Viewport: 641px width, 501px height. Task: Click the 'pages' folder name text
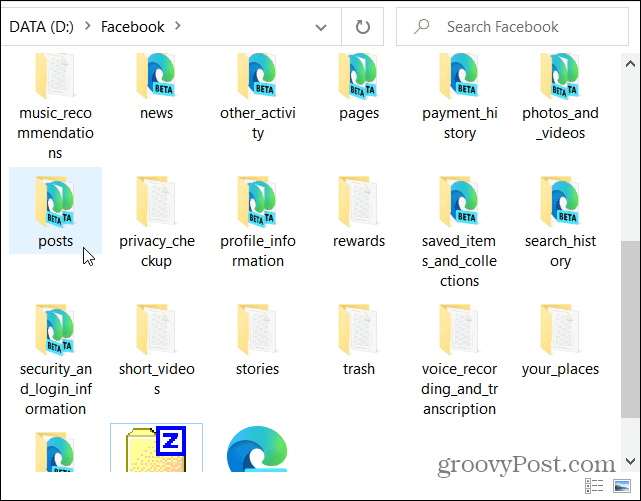[359, 113]
